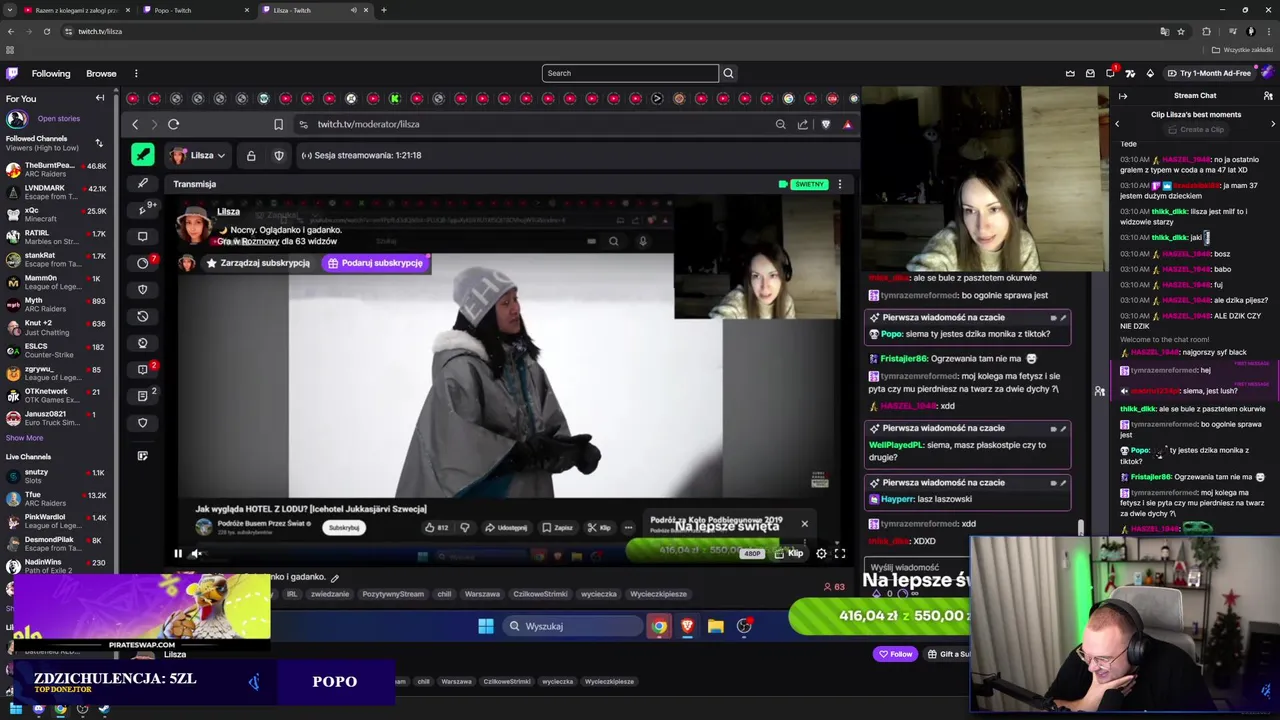Viewport: 1280px width, 720px height.
Task: Go to previous chat banner with left arrow
Action: click(x=1117, y=123)
